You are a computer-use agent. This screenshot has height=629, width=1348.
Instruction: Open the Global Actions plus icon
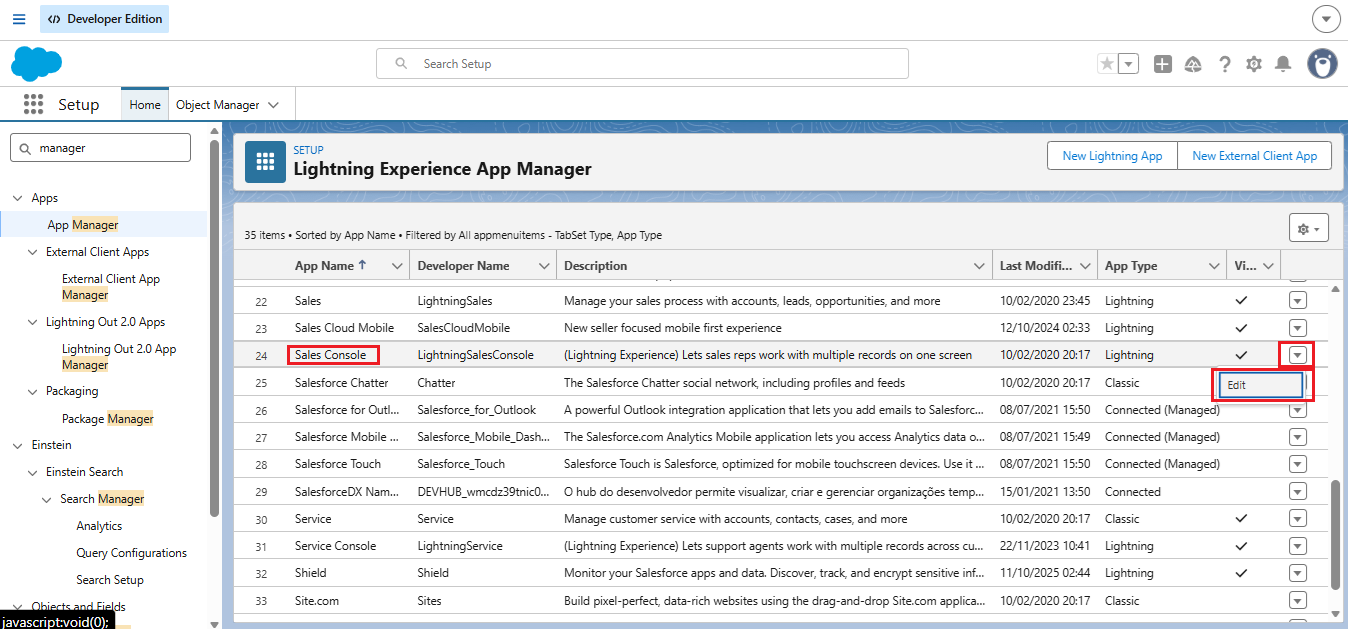pos(1162,64)
